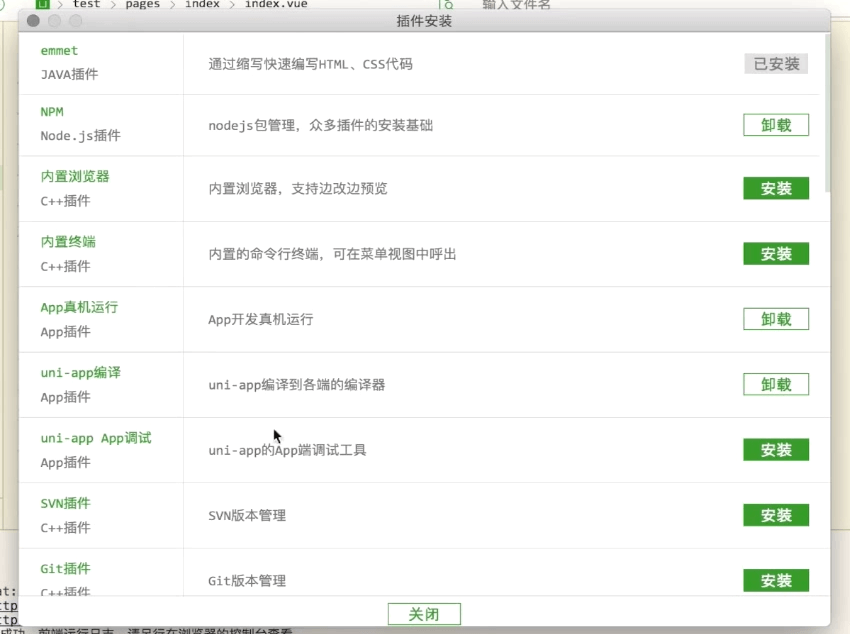Select the emmet plugin name
The height and width of the screenshot is (634, 850).
coord(59,51)
